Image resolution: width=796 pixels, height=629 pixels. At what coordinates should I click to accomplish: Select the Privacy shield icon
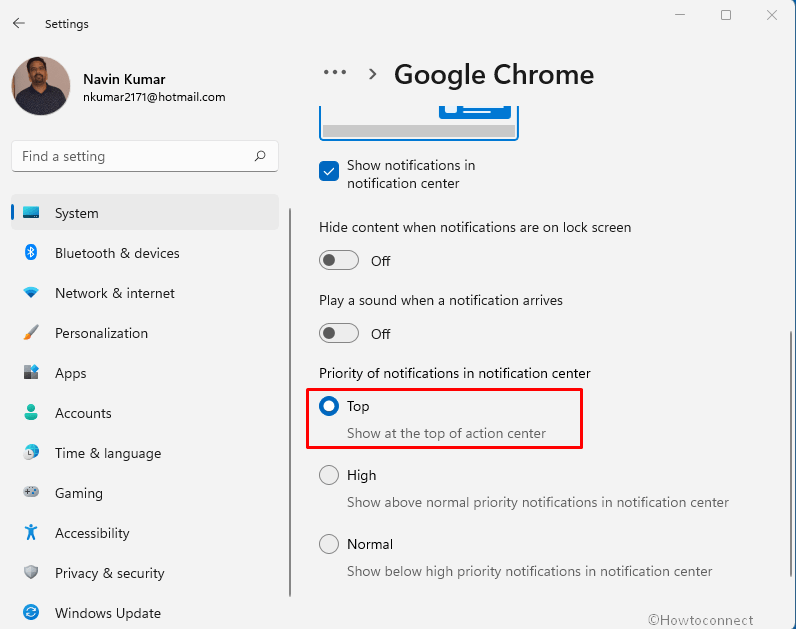pos(31,572)
